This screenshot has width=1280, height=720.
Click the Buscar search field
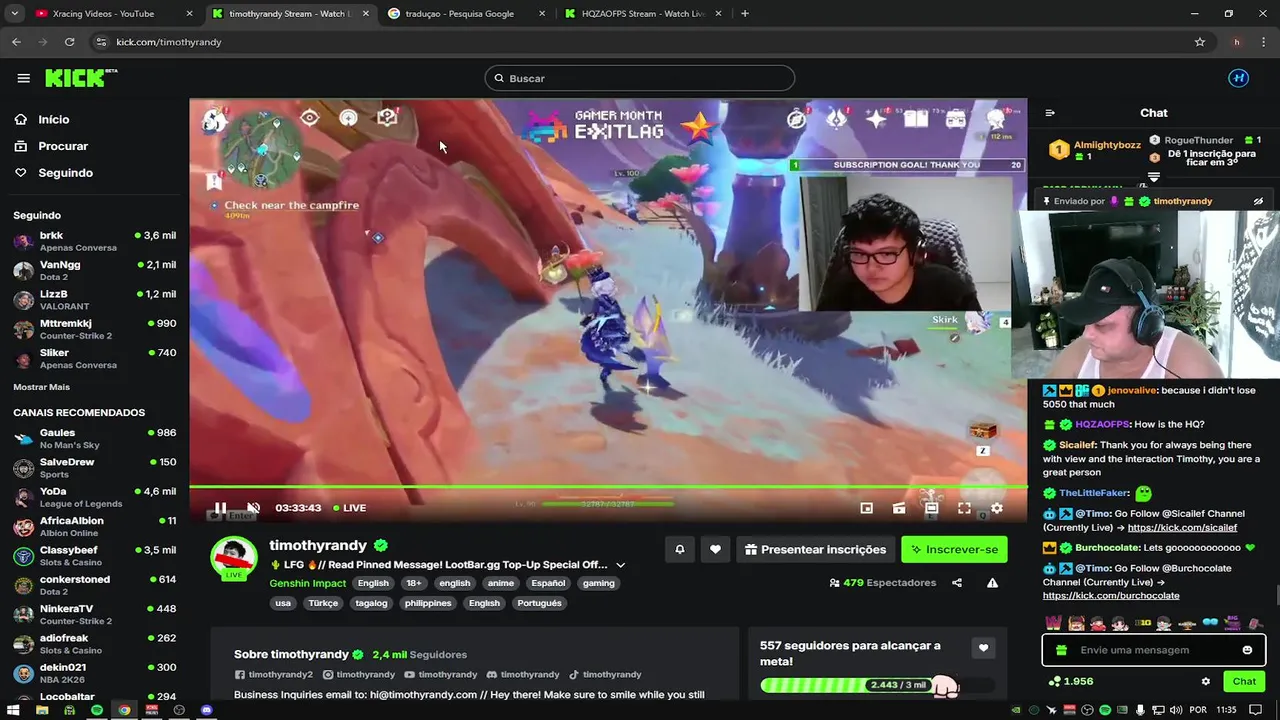point(640,78)
